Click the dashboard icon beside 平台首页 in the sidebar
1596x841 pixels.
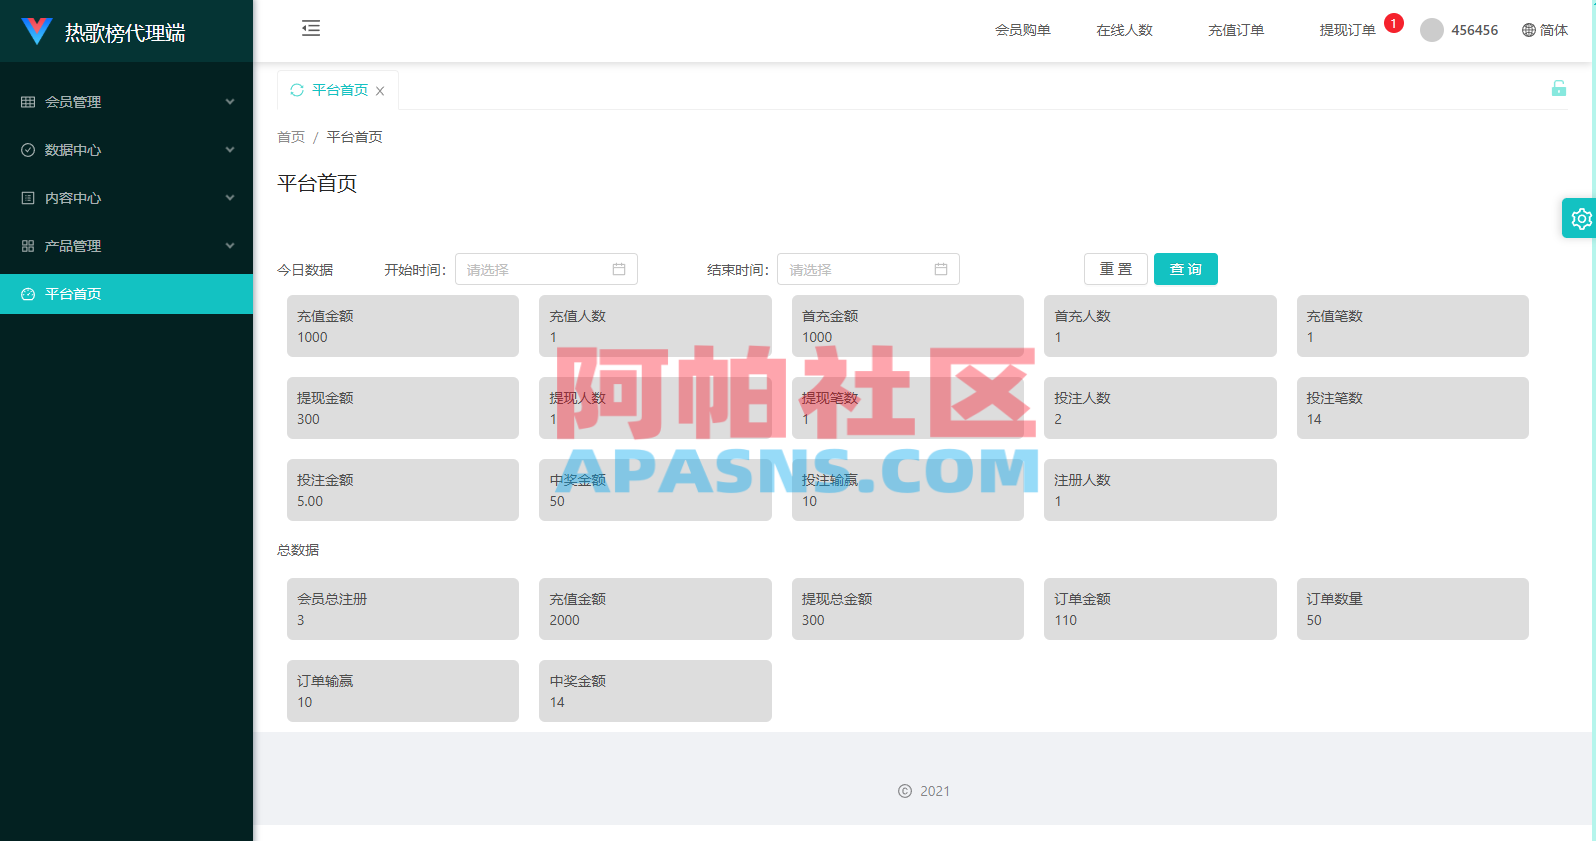pyautogui.click(x=28, y=294)
